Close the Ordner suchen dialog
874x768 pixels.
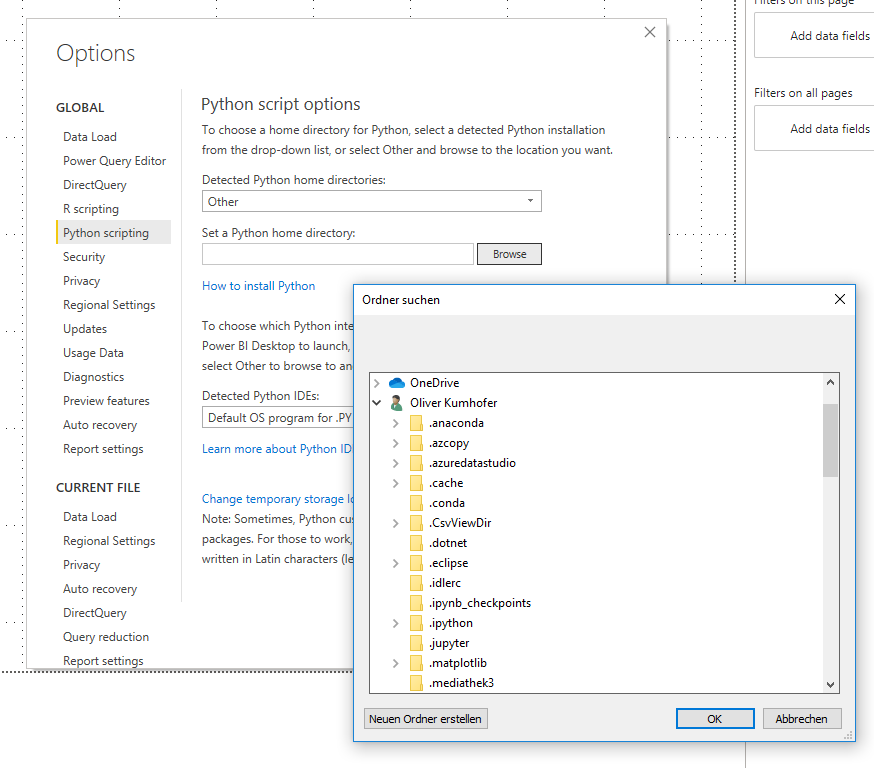point(839,299)
